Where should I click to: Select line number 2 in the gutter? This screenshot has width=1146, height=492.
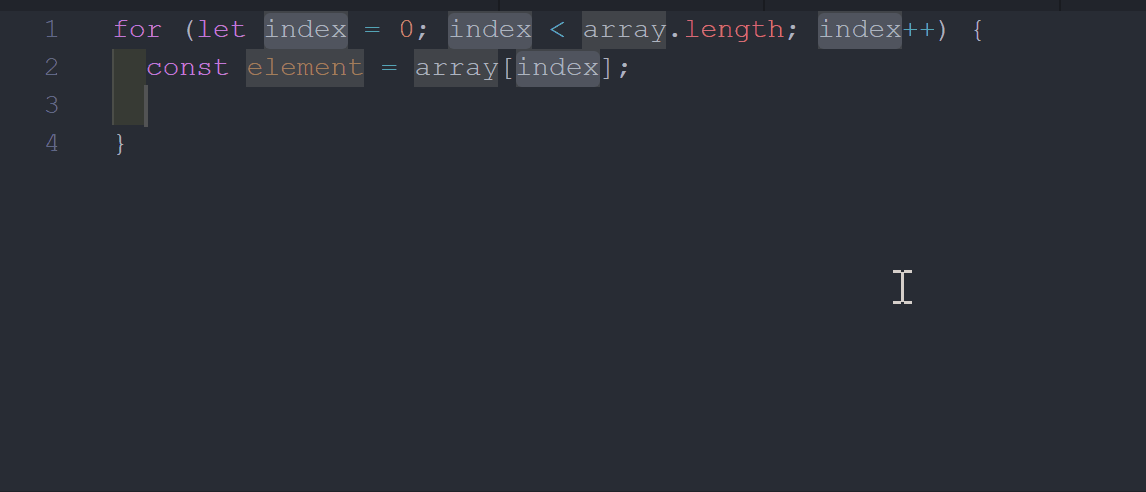pos(51,68)
